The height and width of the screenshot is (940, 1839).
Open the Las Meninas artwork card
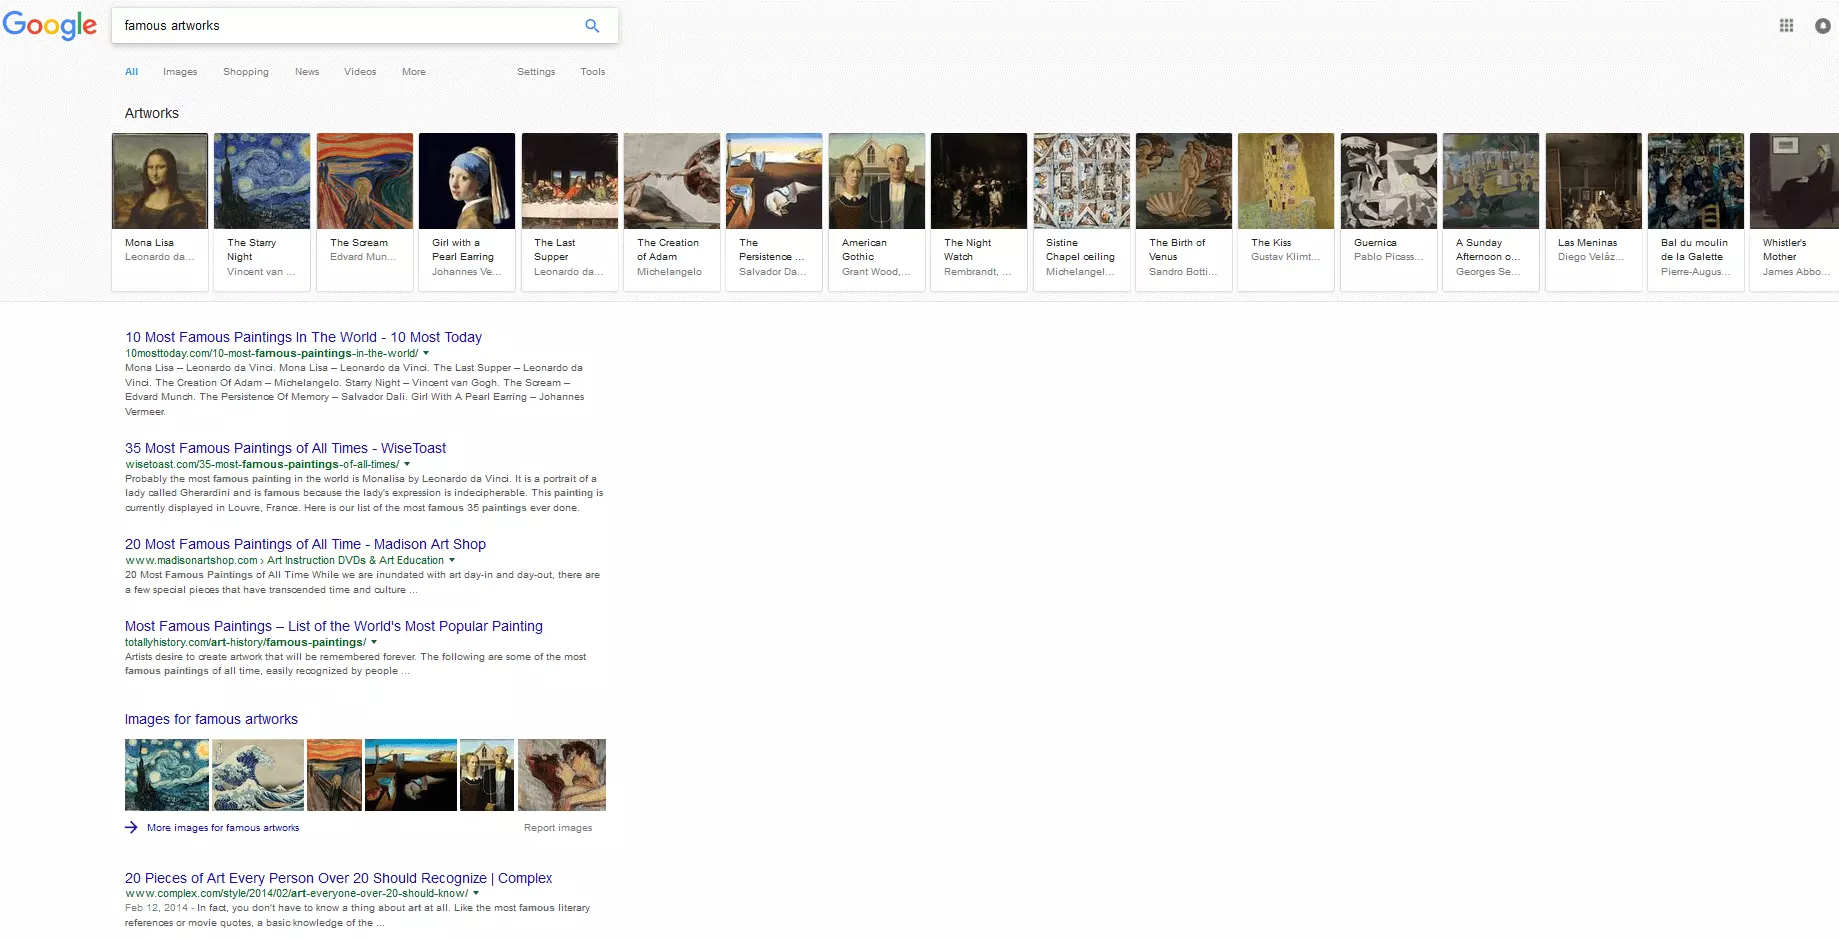point(1594,212)
